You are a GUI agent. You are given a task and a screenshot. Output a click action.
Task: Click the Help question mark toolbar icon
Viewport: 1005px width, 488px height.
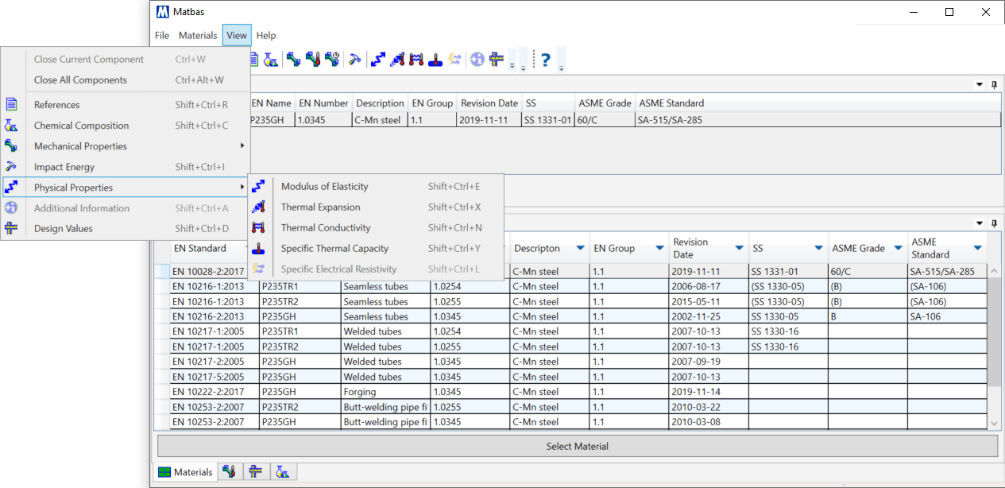click(x=546, y=59)
